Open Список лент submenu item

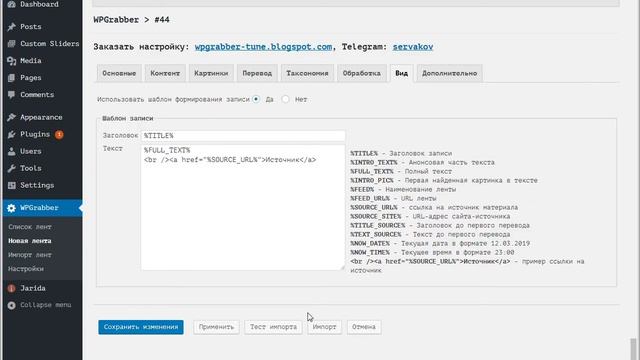click(x=30, y=227)
